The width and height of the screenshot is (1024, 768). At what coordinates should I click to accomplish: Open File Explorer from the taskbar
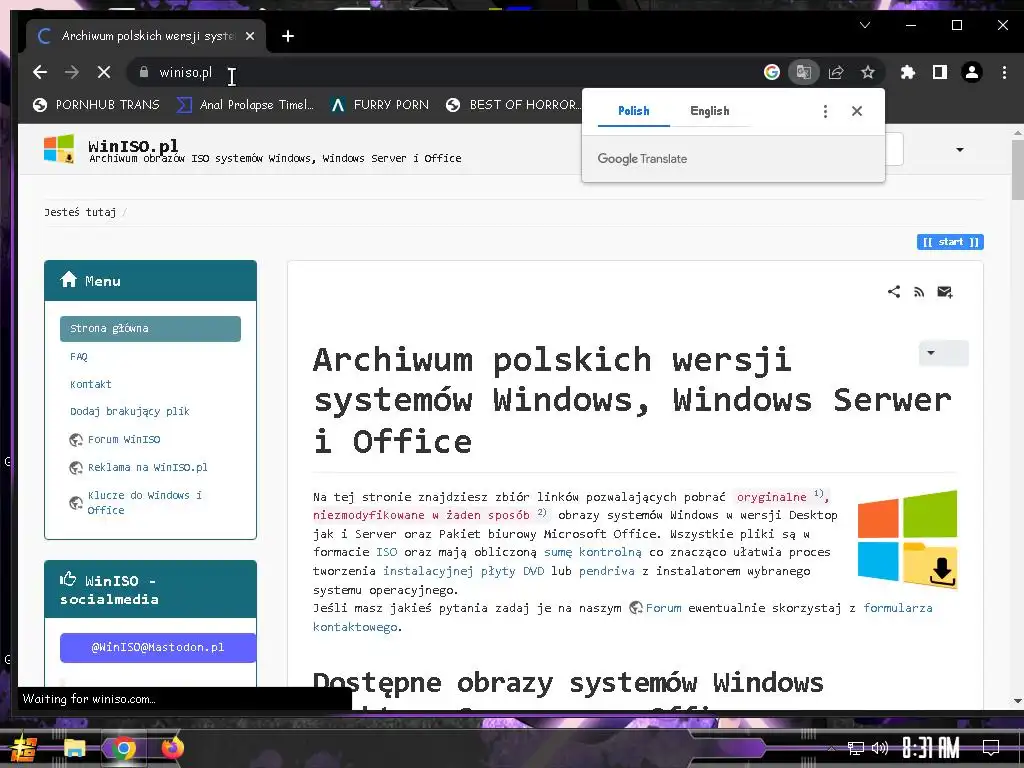(74, 748)
